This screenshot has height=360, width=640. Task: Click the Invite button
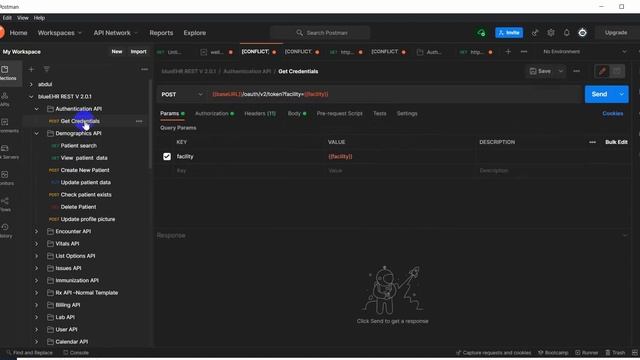(x=509, y=33)
